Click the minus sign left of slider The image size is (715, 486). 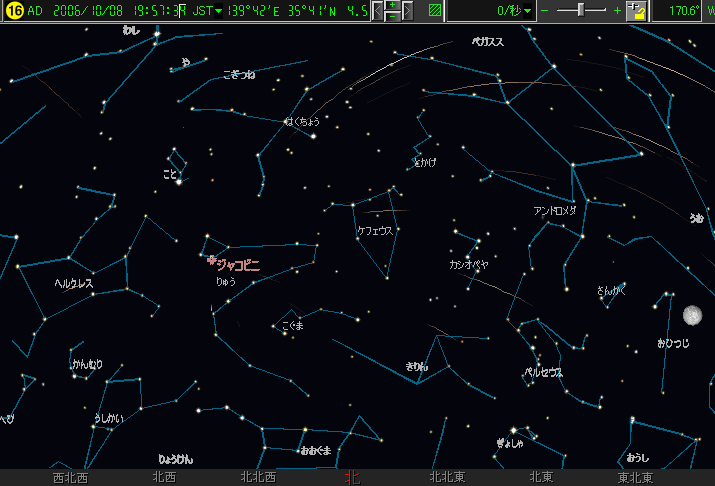pyautogui.click(x=546, y=11)
